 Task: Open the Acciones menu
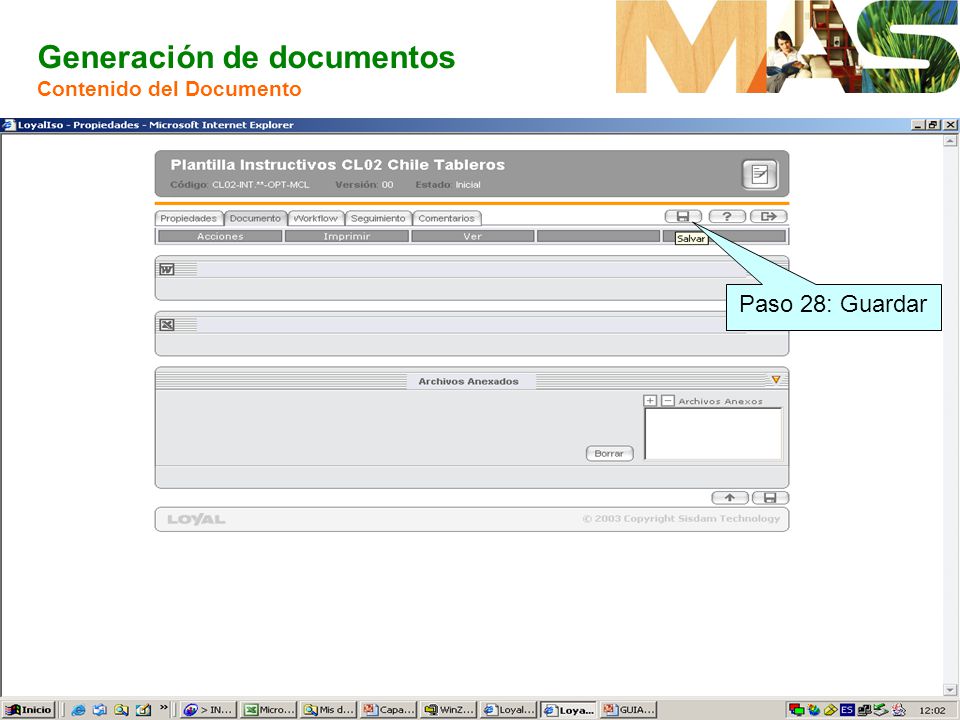(220, 236)
